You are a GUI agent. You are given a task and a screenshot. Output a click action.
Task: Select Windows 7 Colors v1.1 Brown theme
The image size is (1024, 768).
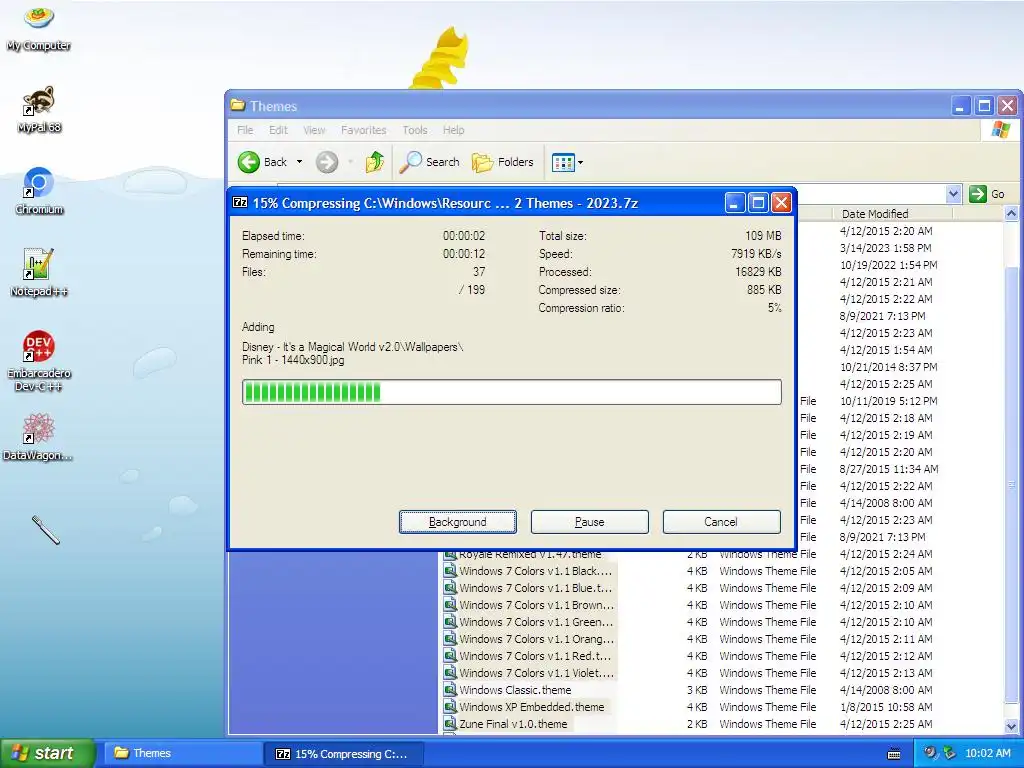(536, 605)
